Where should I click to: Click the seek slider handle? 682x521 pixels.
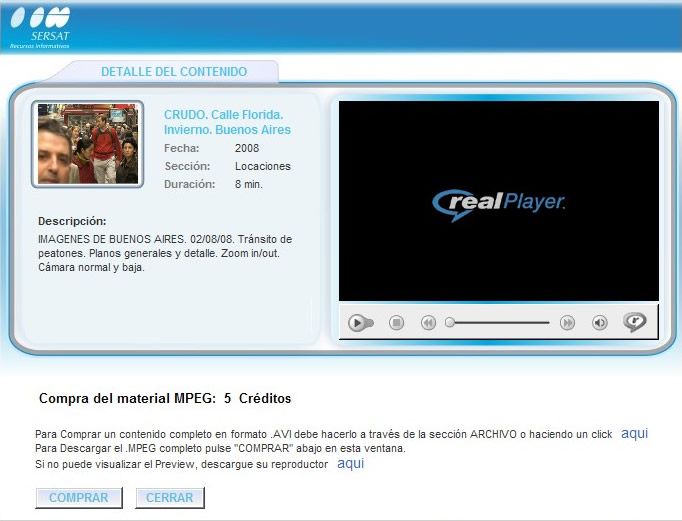click(450, 323)
